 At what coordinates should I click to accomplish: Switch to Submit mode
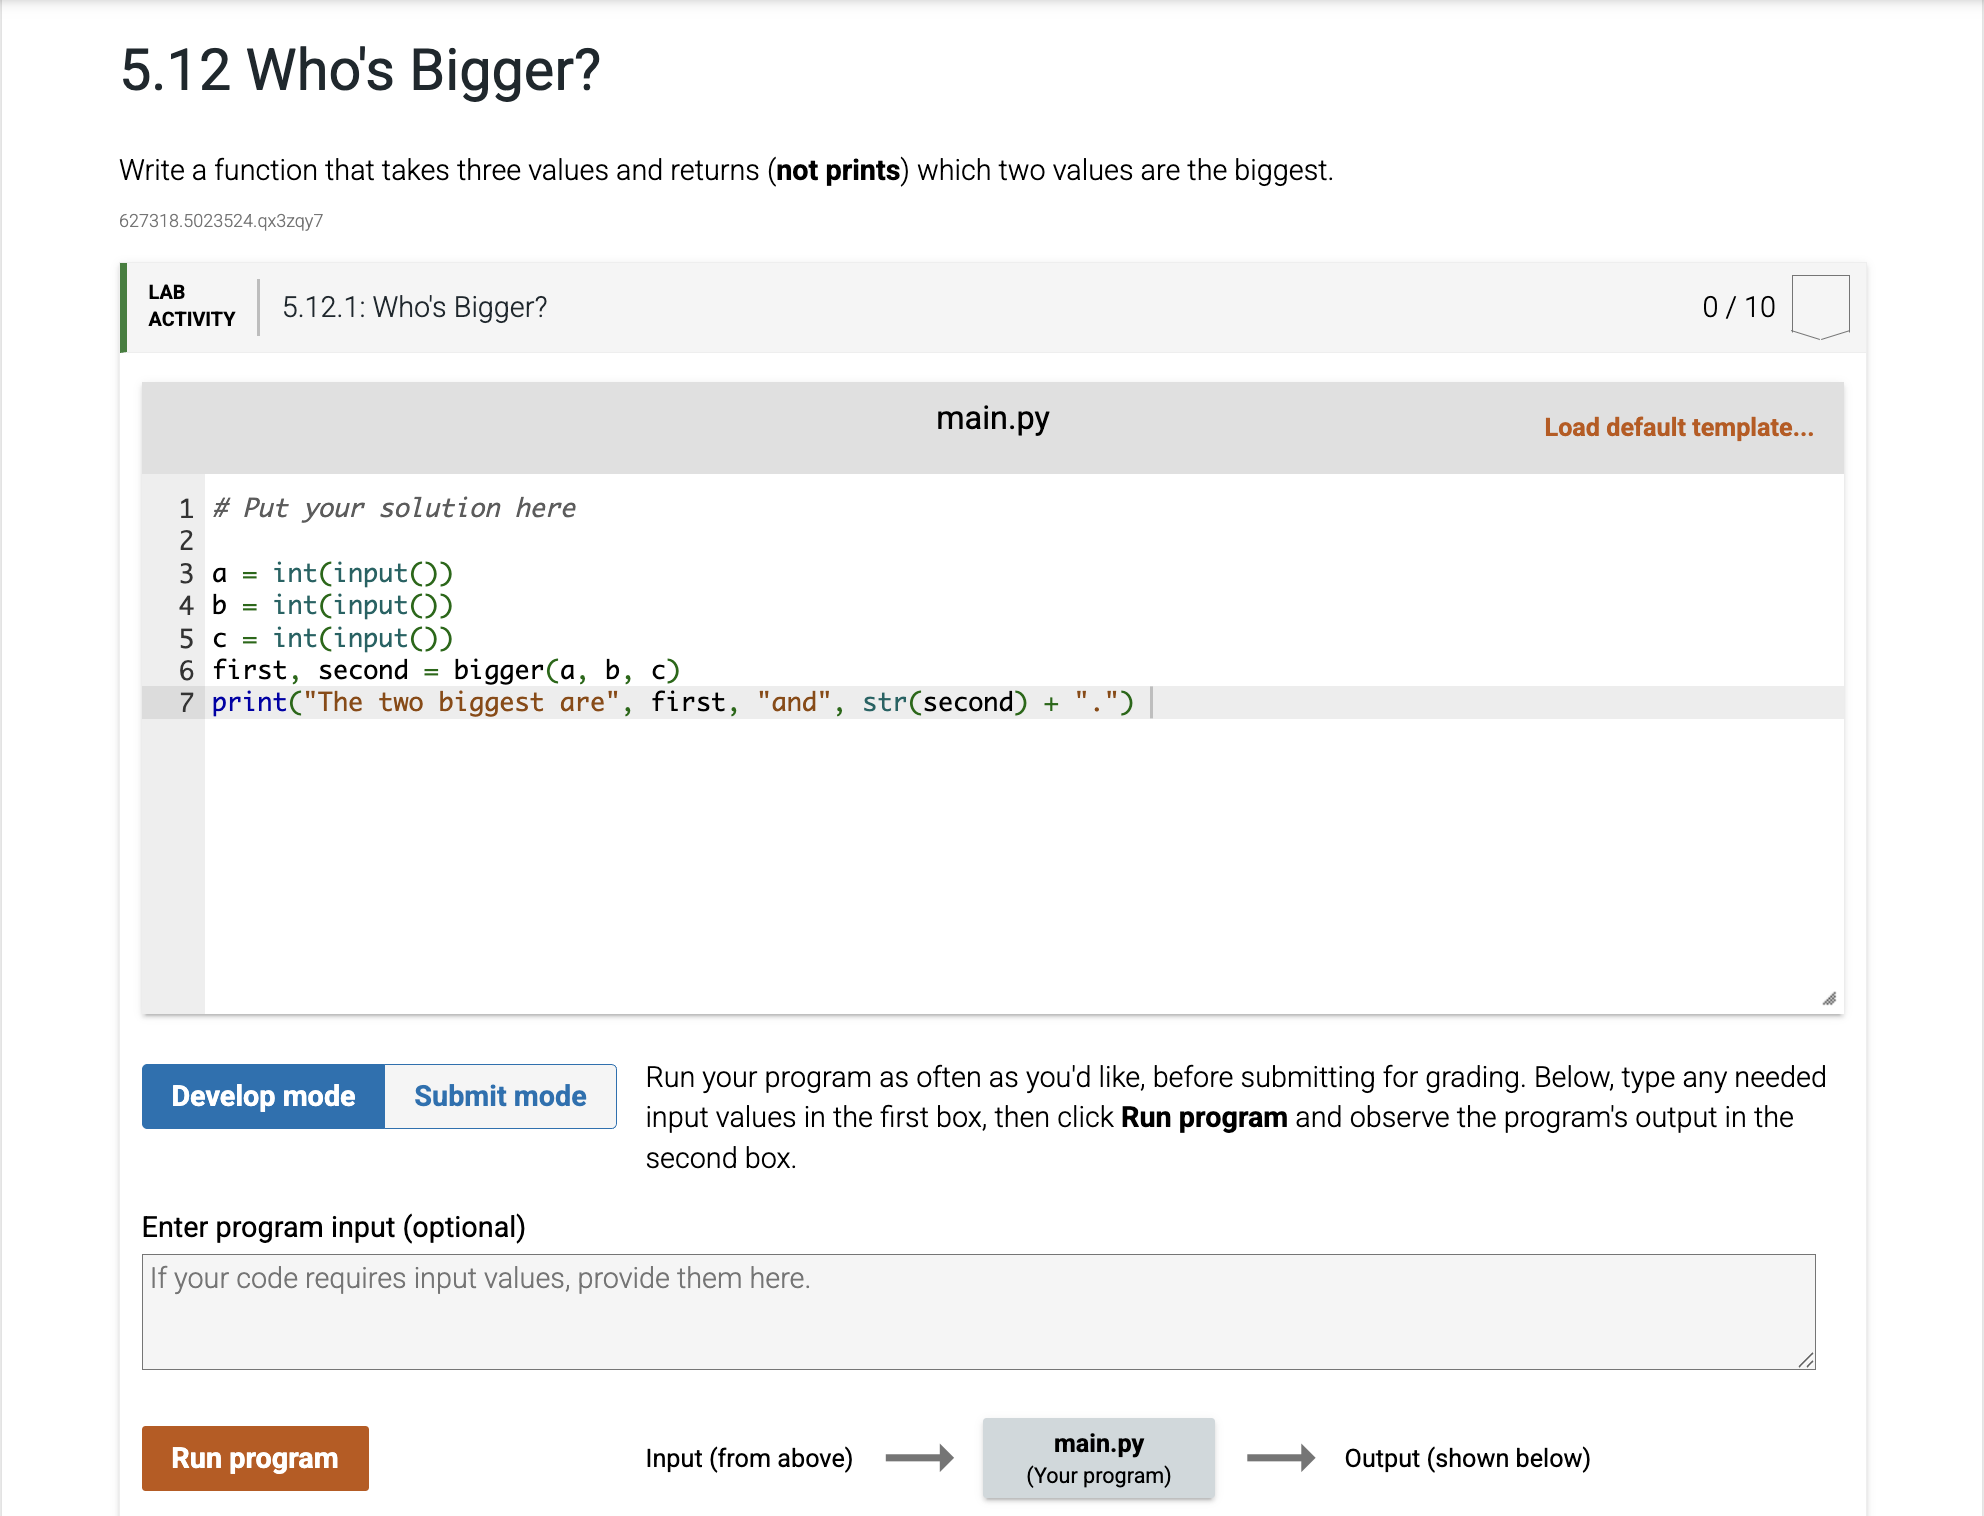pyautogui.click(x=500, y=1096)
